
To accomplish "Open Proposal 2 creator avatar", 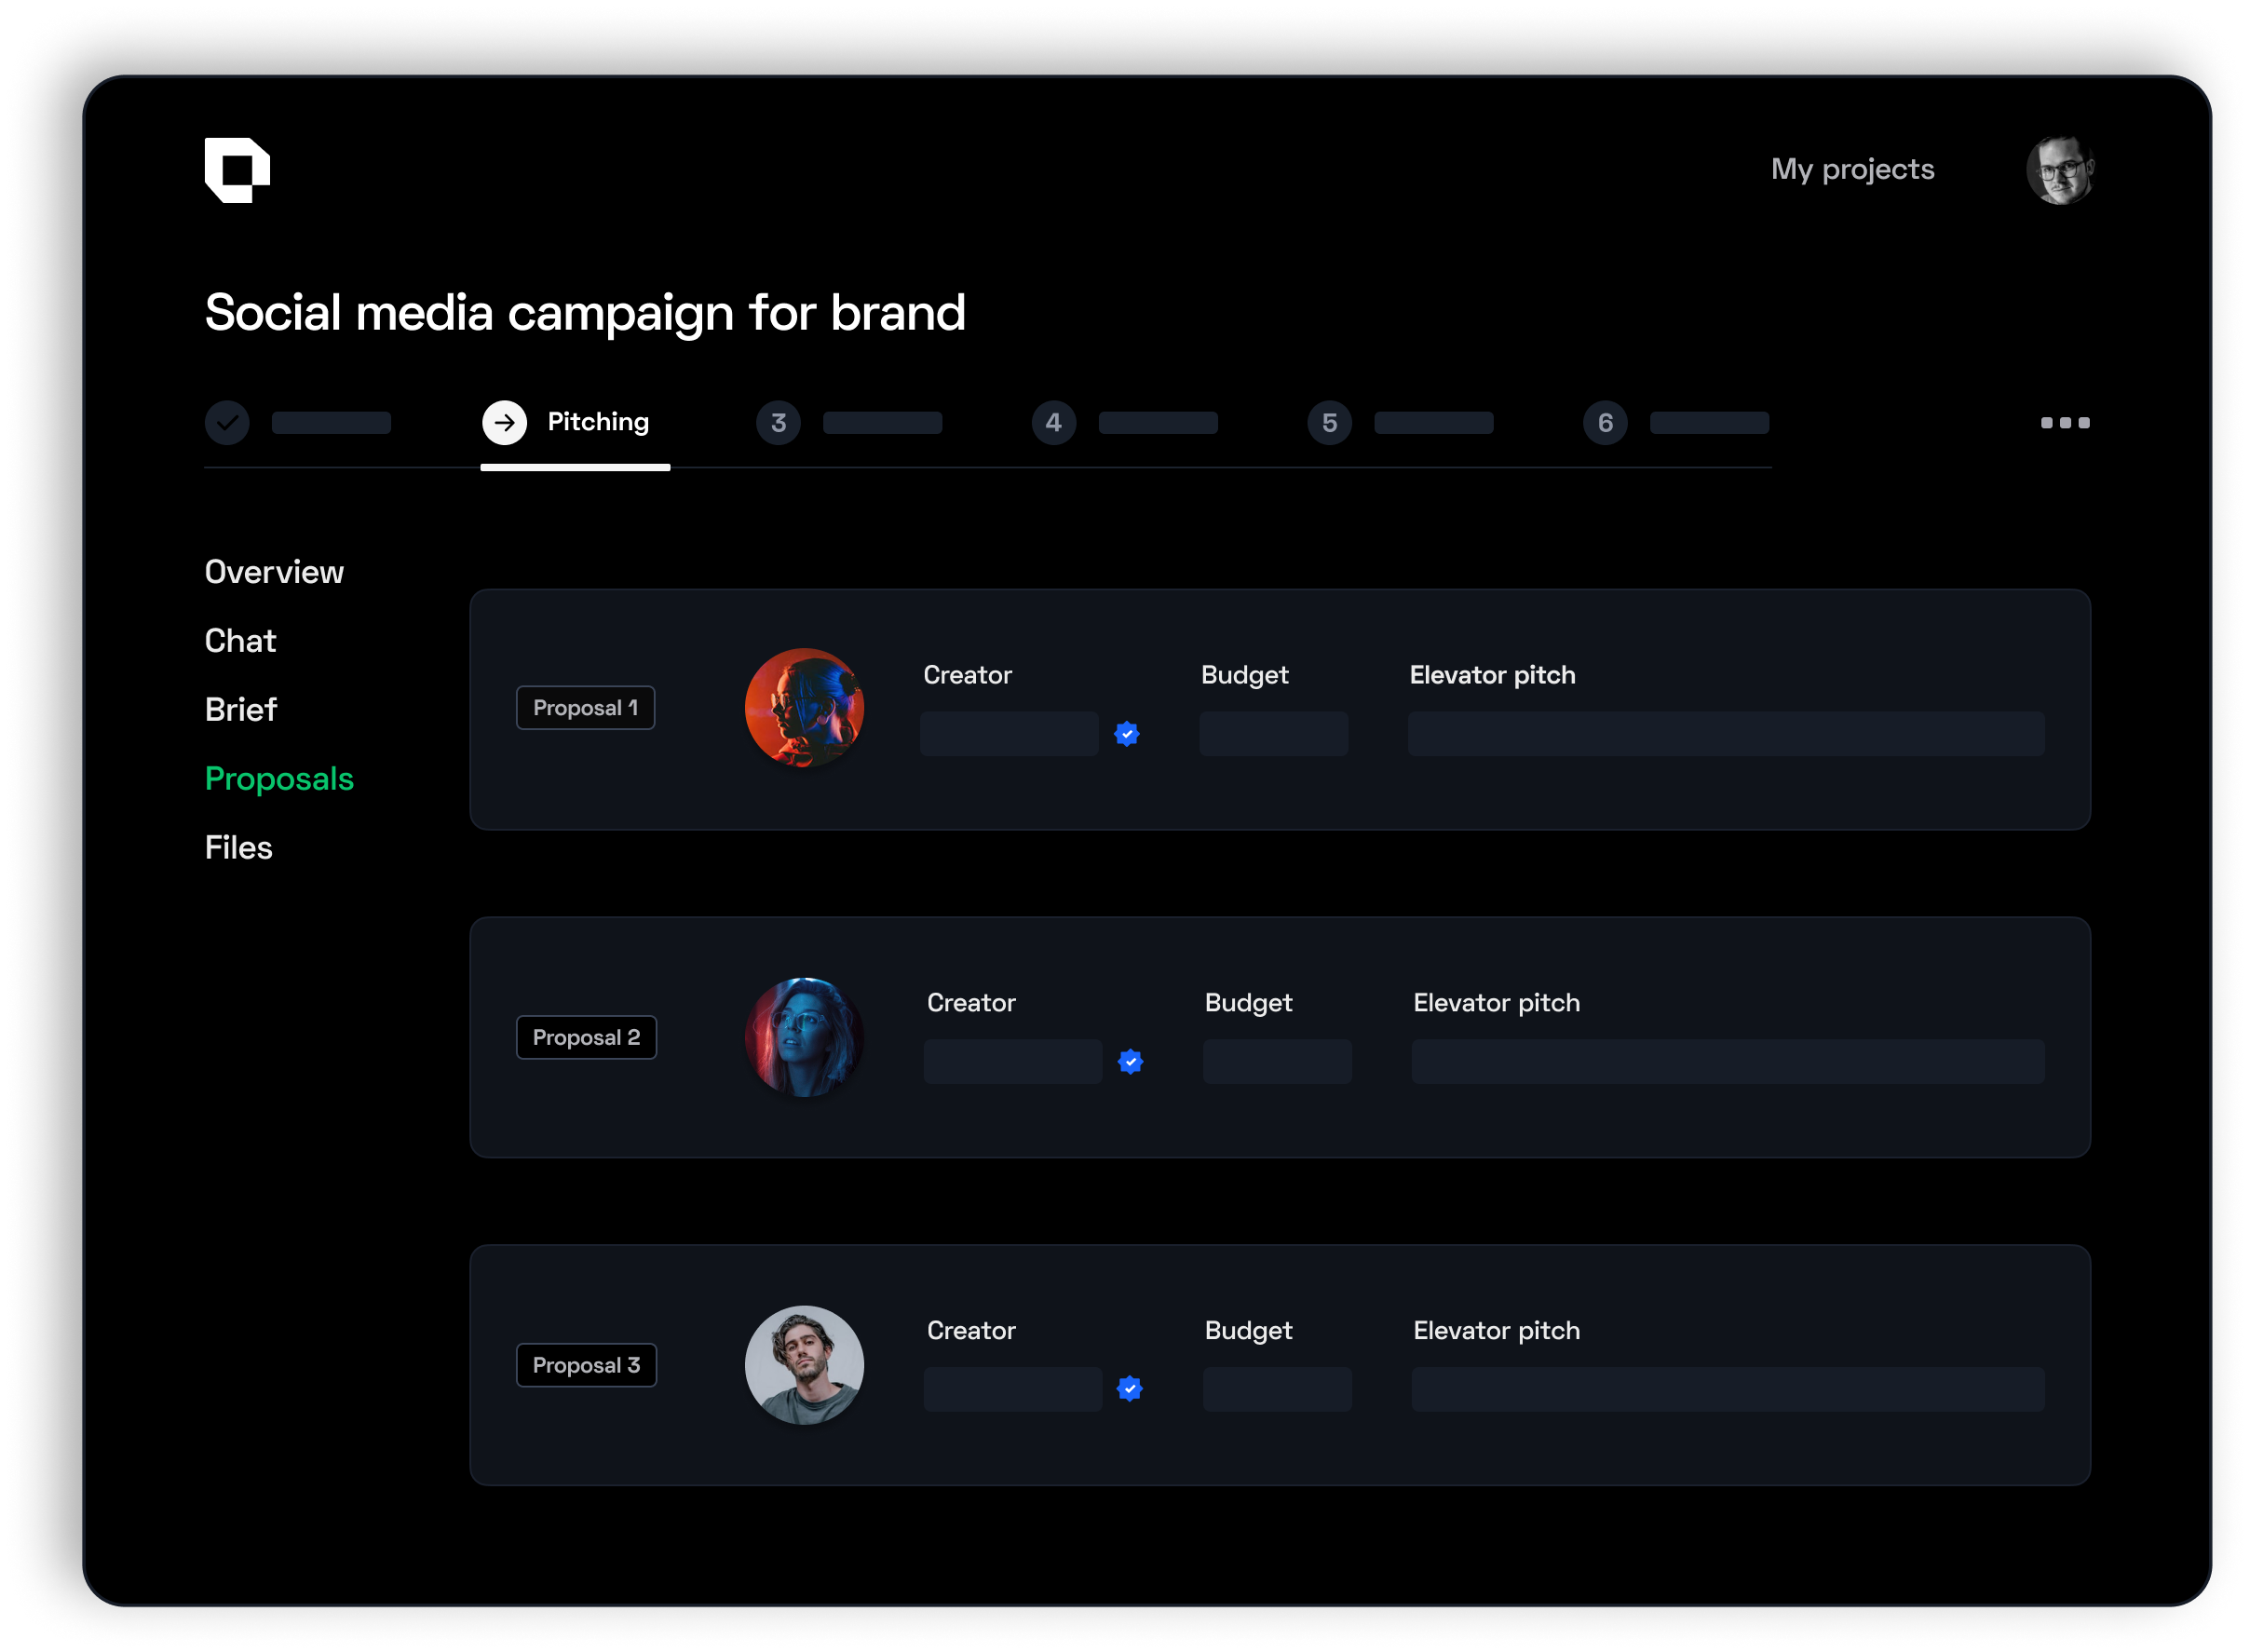I will point(804,1037).
